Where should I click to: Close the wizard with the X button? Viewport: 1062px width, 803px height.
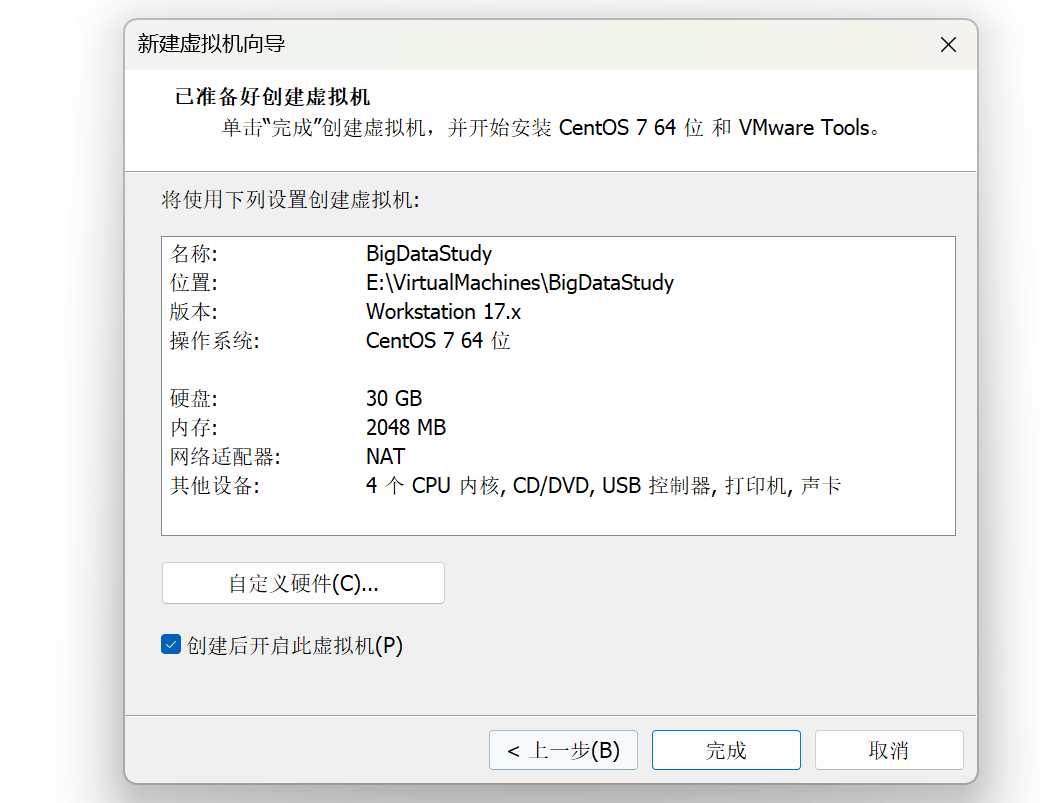point(948,44)
